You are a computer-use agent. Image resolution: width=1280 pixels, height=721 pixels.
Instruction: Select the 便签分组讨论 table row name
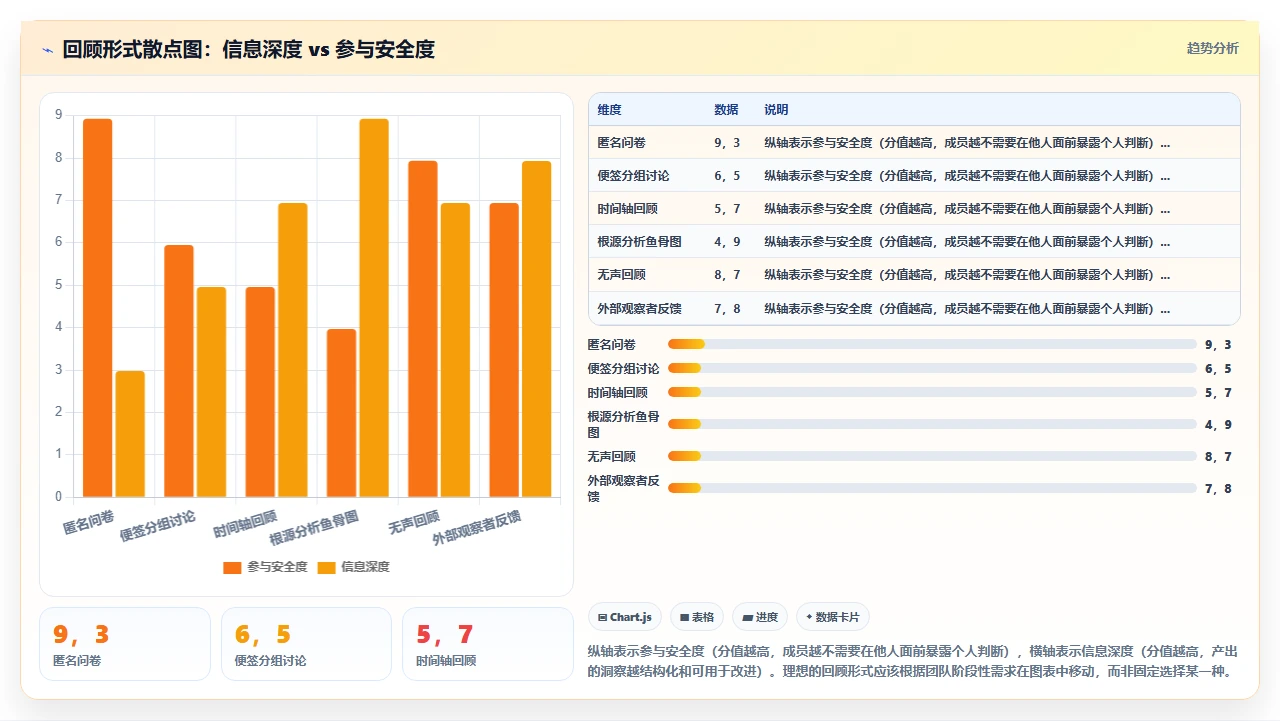point(634,176)
